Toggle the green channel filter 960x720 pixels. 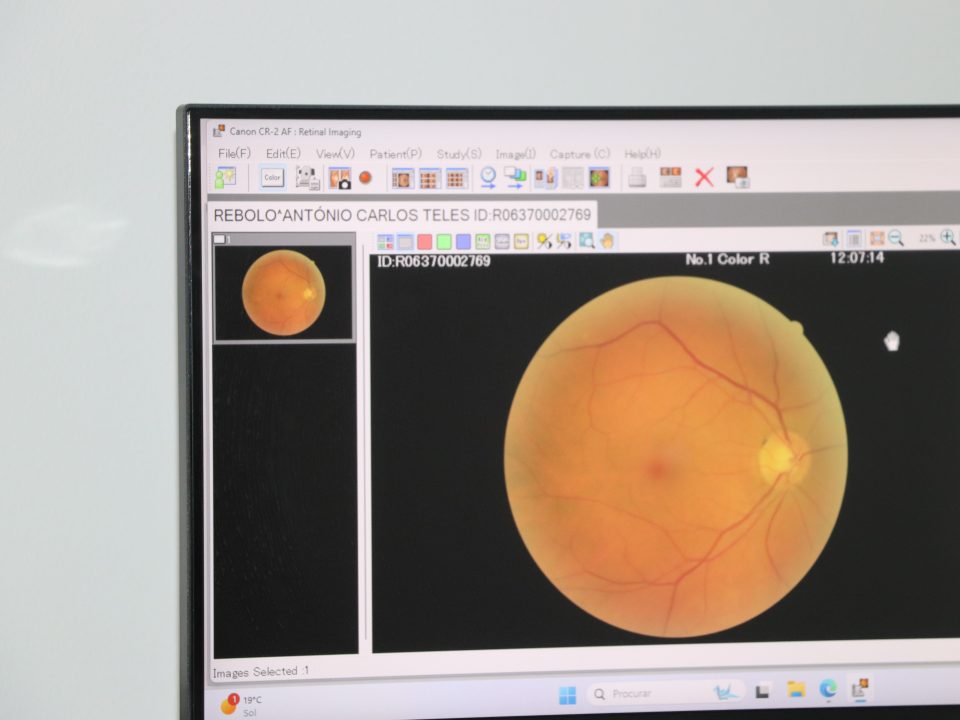coord(443,241)
